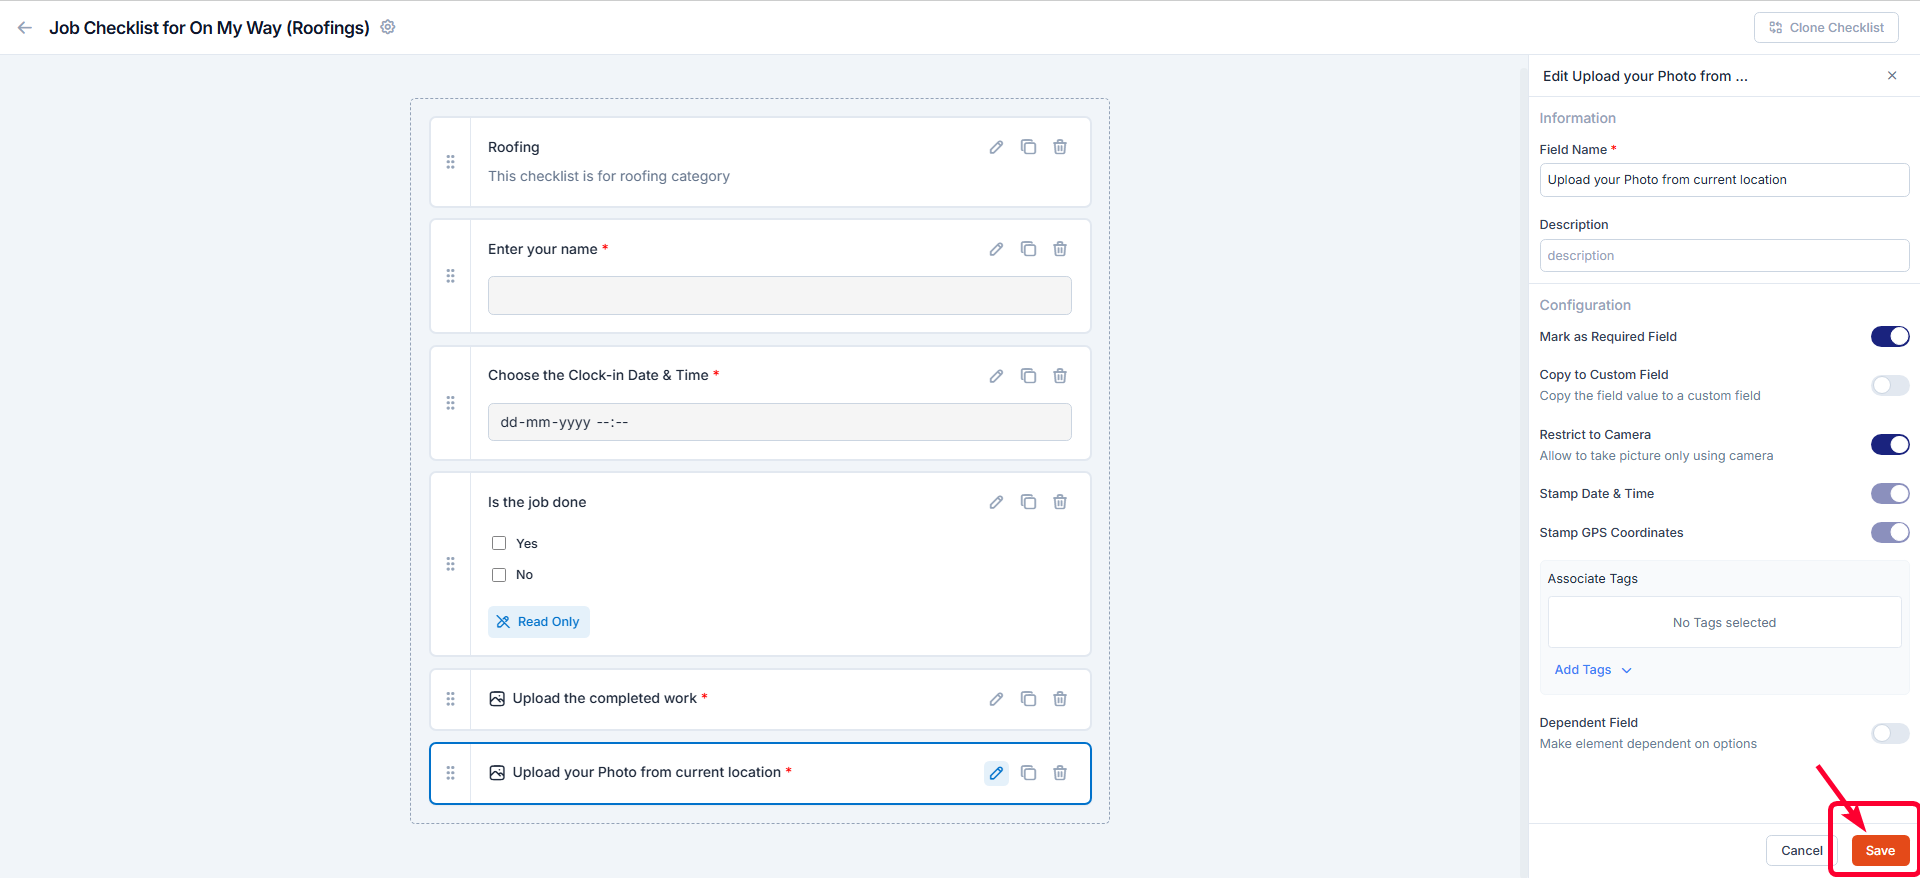This screenshot has width=1920, height=878.
Task: Edit 'Upload the completed work' field
Action: [996, 699]
